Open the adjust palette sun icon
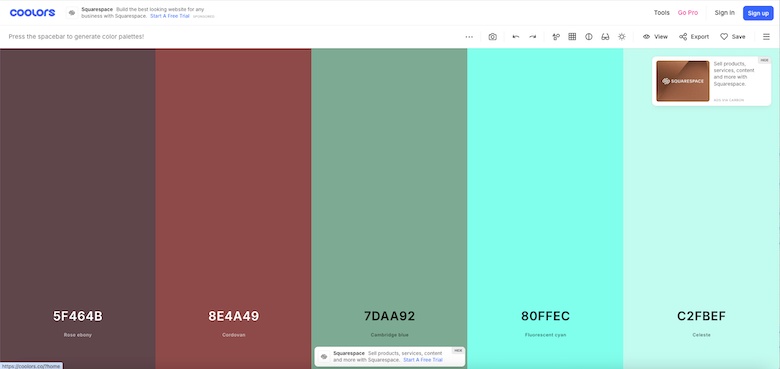Viewport: 780px width, 369px height. click(x=621, y=37)
